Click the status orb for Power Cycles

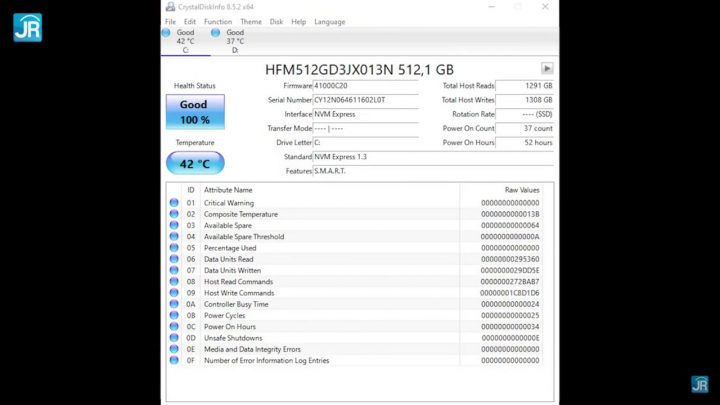[x=174, y=315]
